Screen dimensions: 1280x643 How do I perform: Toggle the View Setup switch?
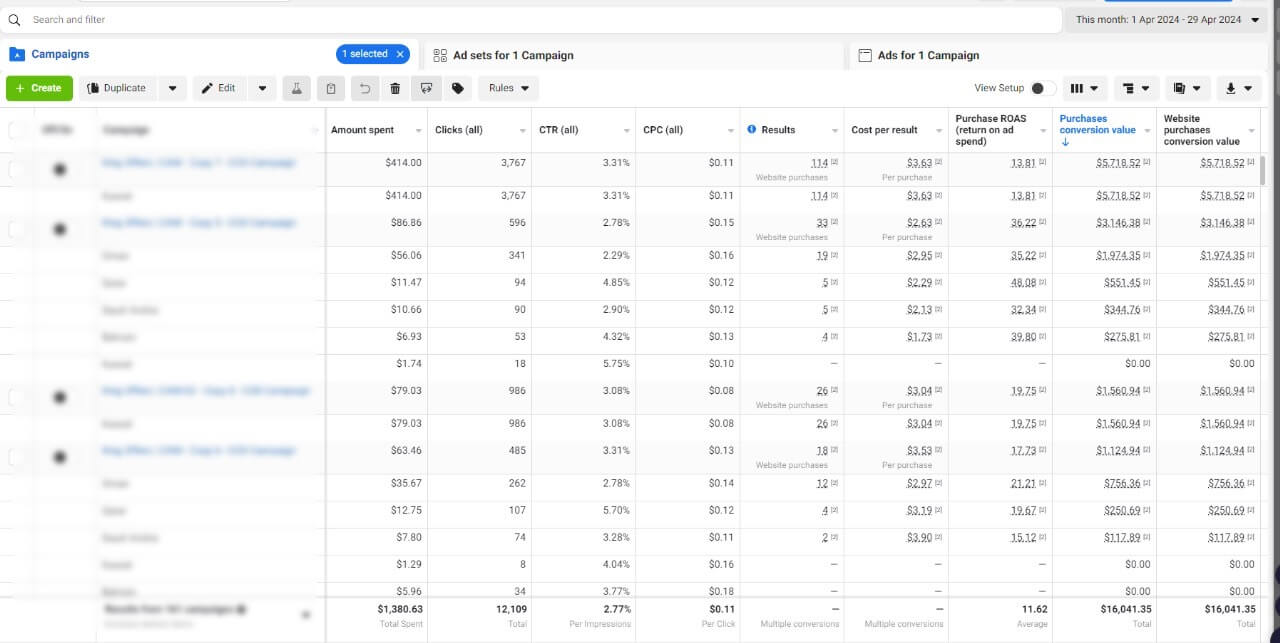point(1042,88)
